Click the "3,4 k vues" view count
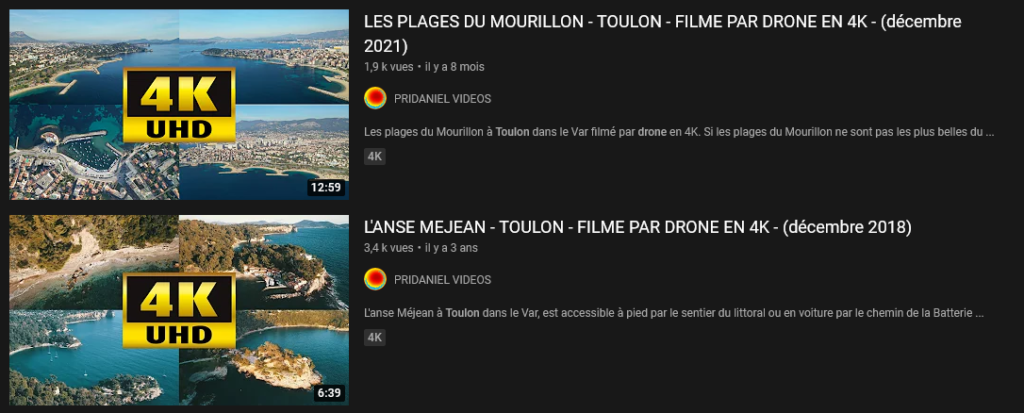 coord(389,248)
